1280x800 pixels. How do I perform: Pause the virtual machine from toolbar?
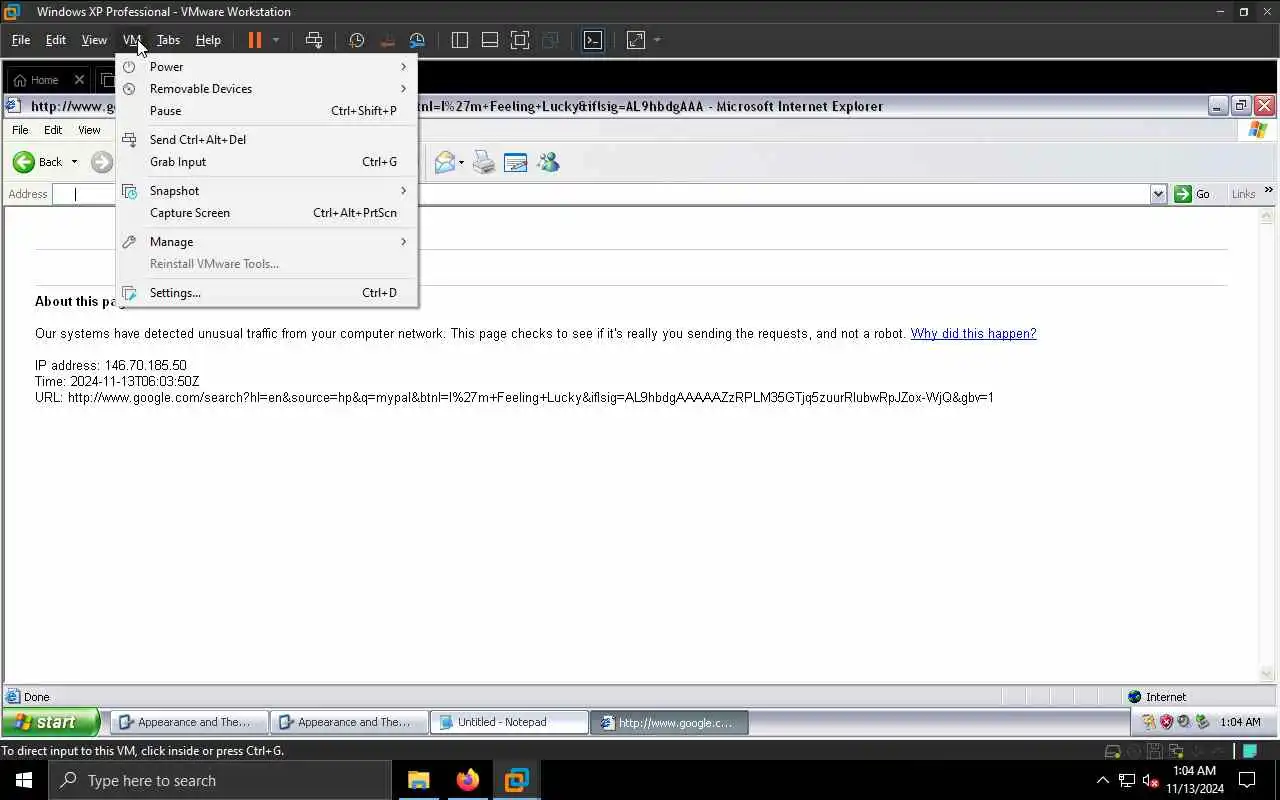[255, 40]
